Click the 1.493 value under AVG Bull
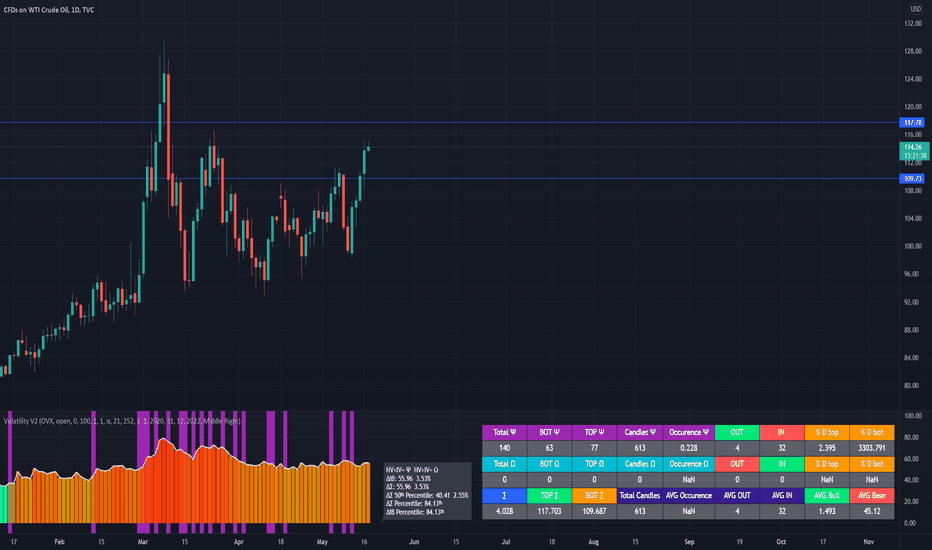 [x=827, y=511]
